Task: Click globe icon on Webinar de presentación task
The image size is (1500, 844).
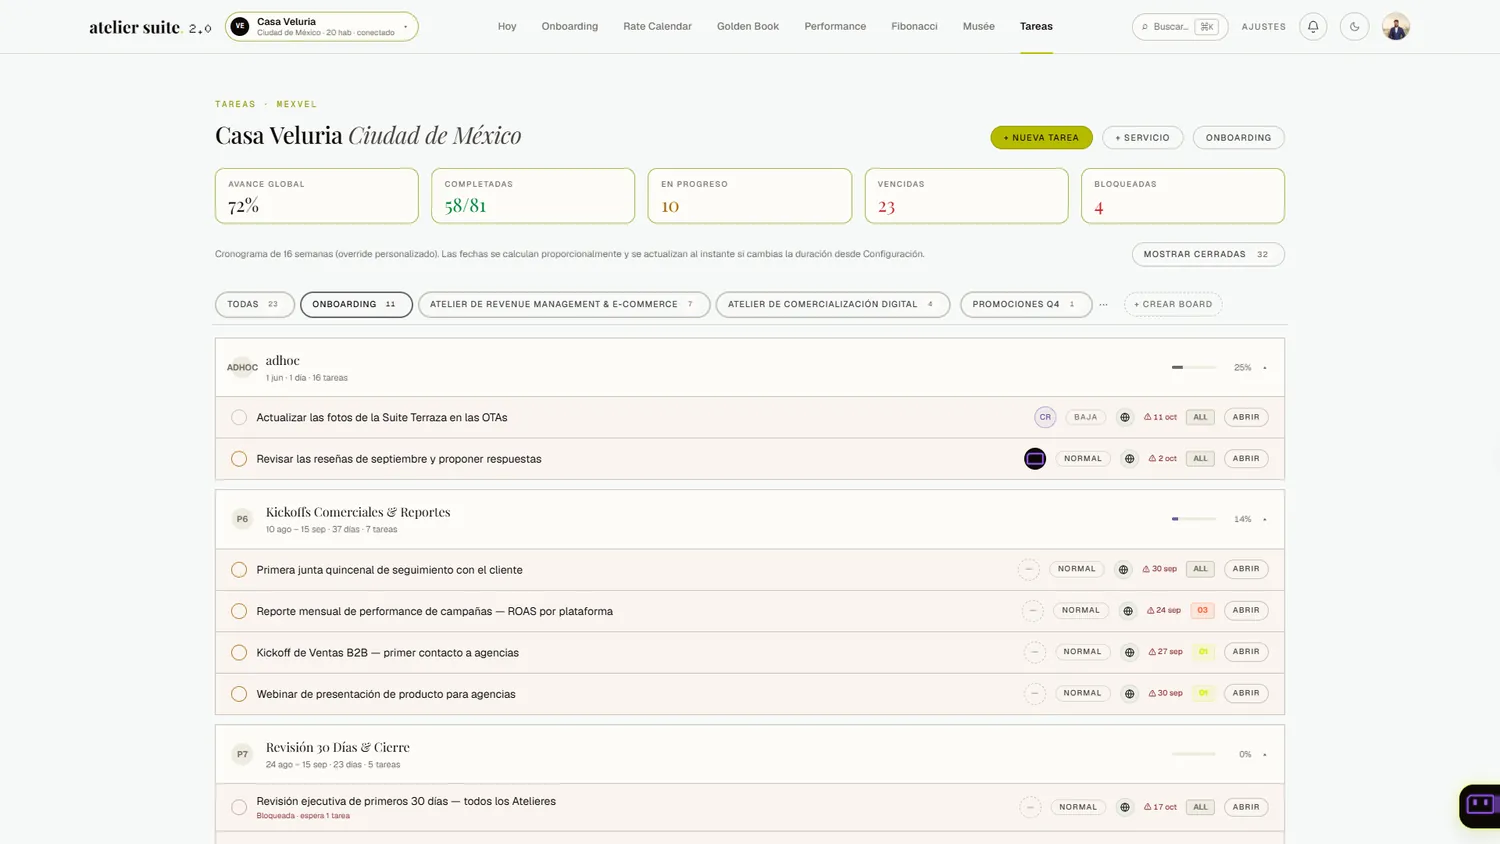Action: (x=1129, y=694)
